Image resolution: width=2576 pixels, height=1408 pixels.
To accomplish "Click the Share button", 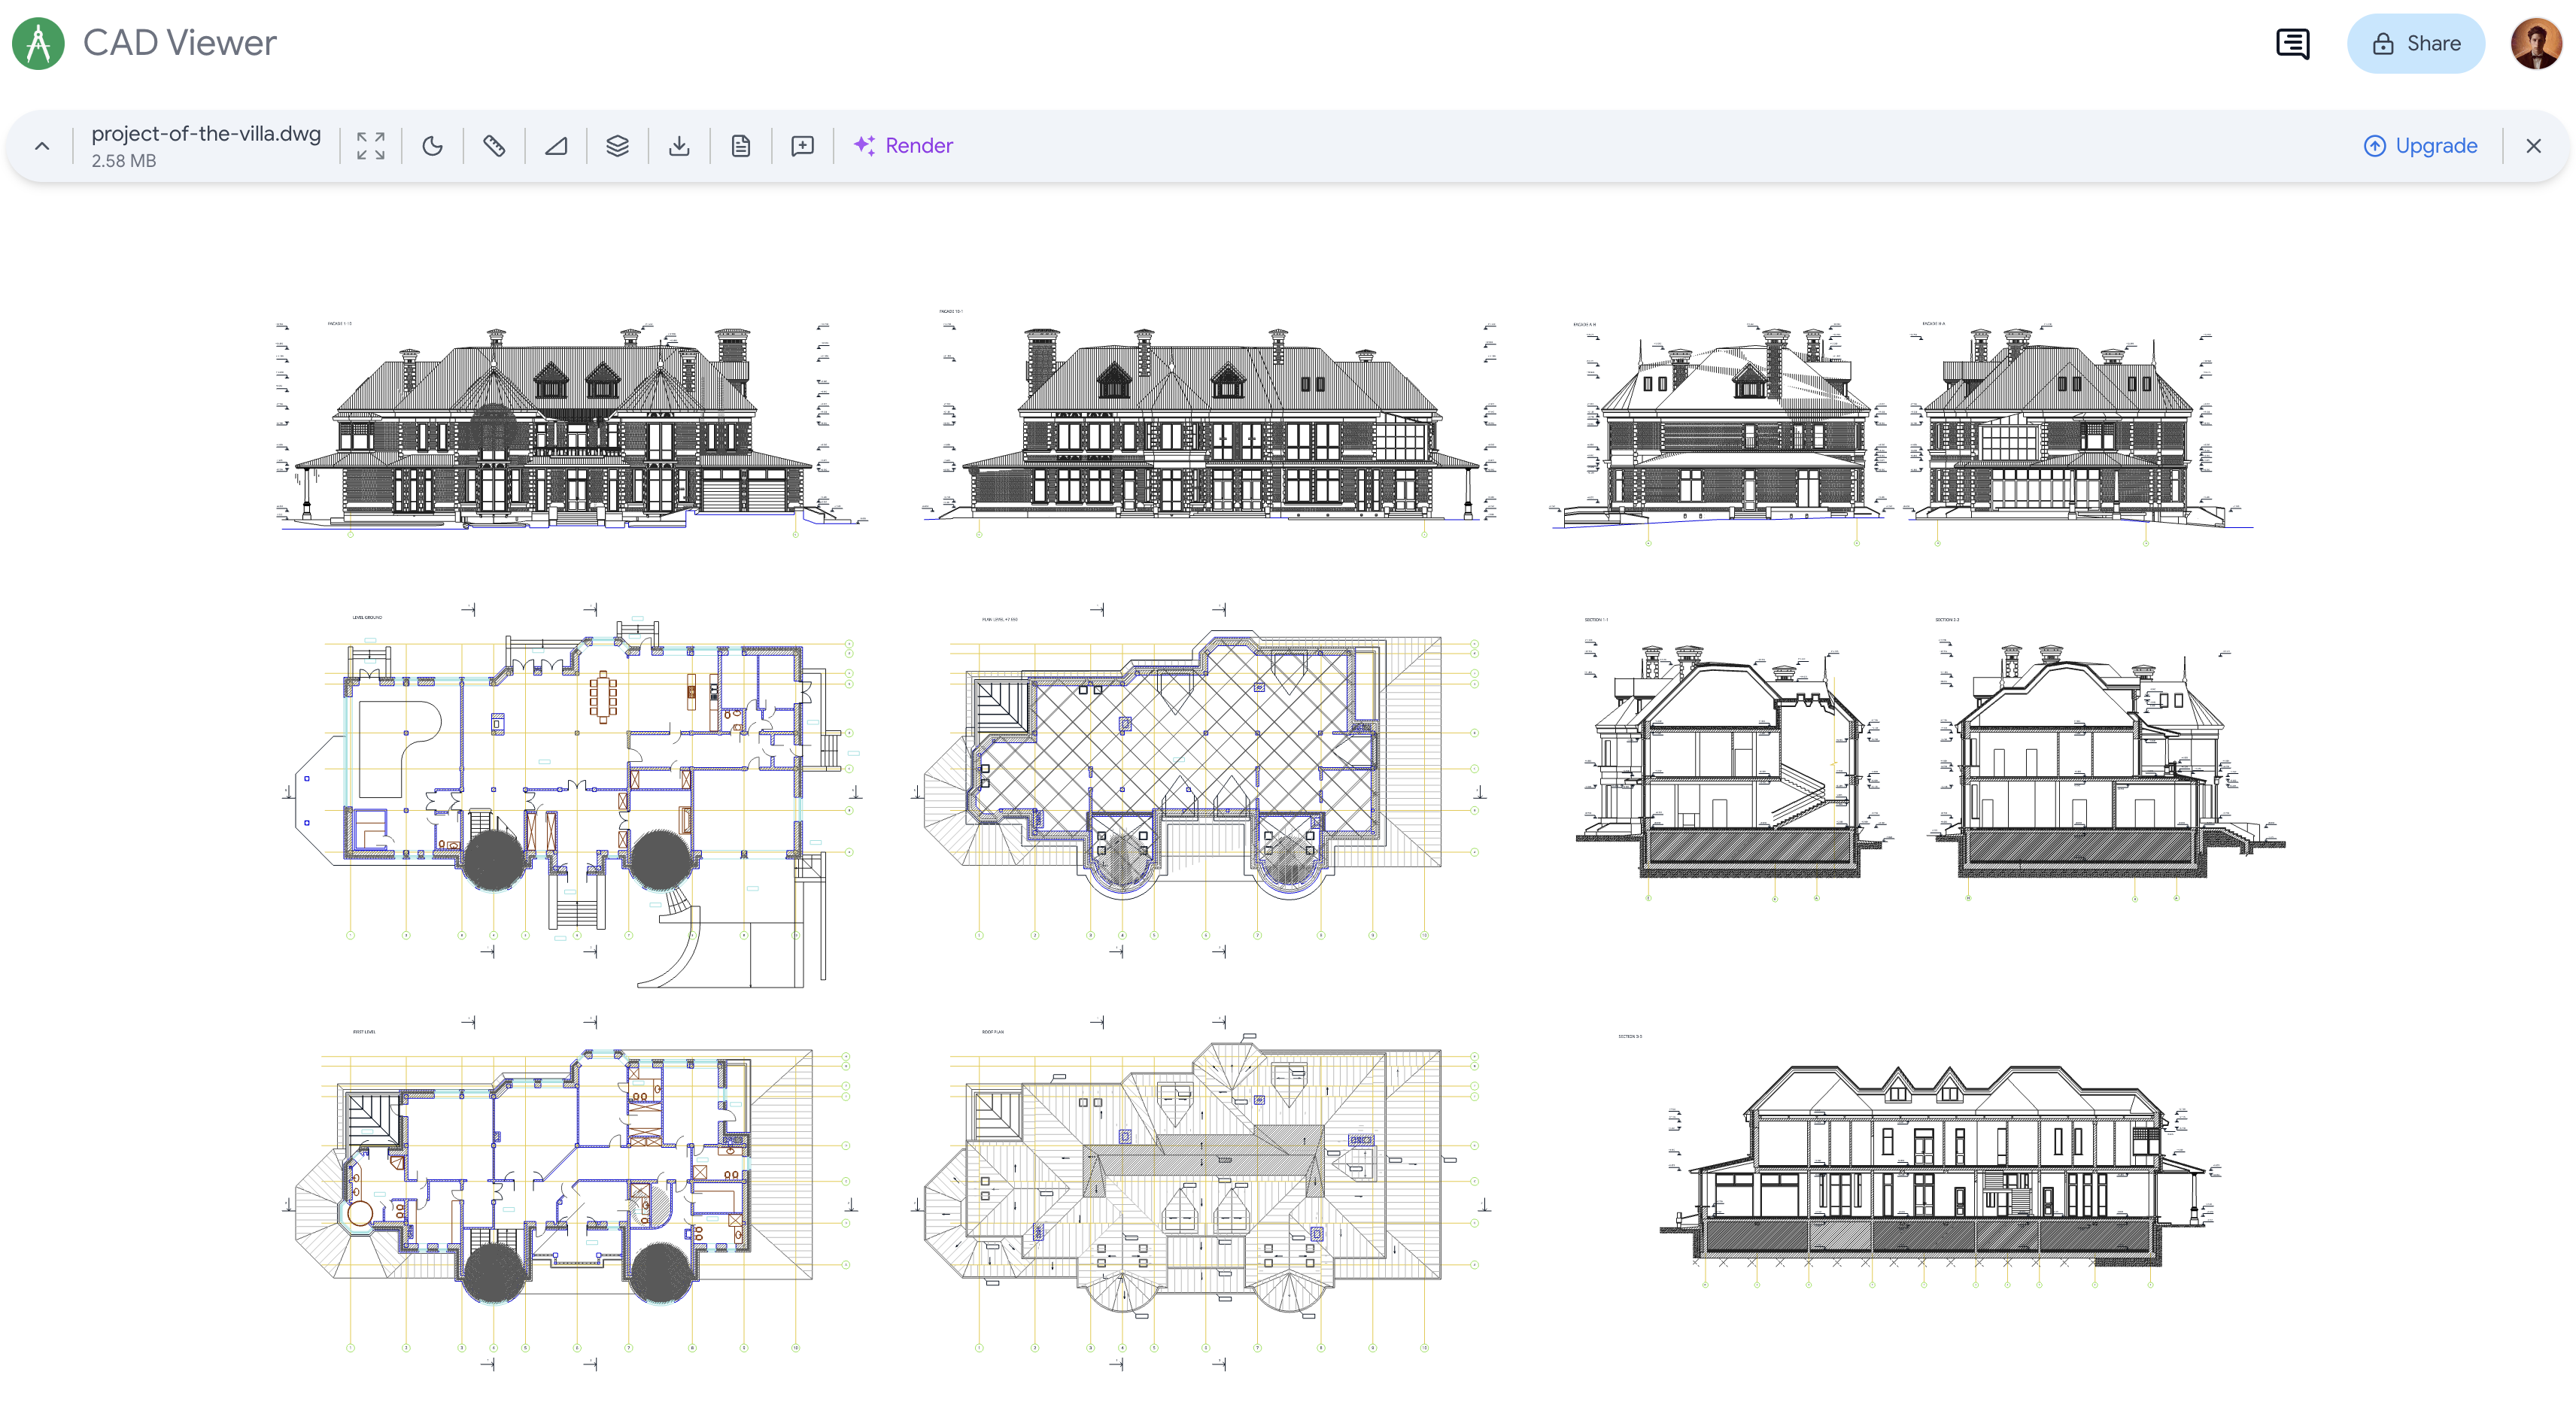I will [x=2416, y=43].
